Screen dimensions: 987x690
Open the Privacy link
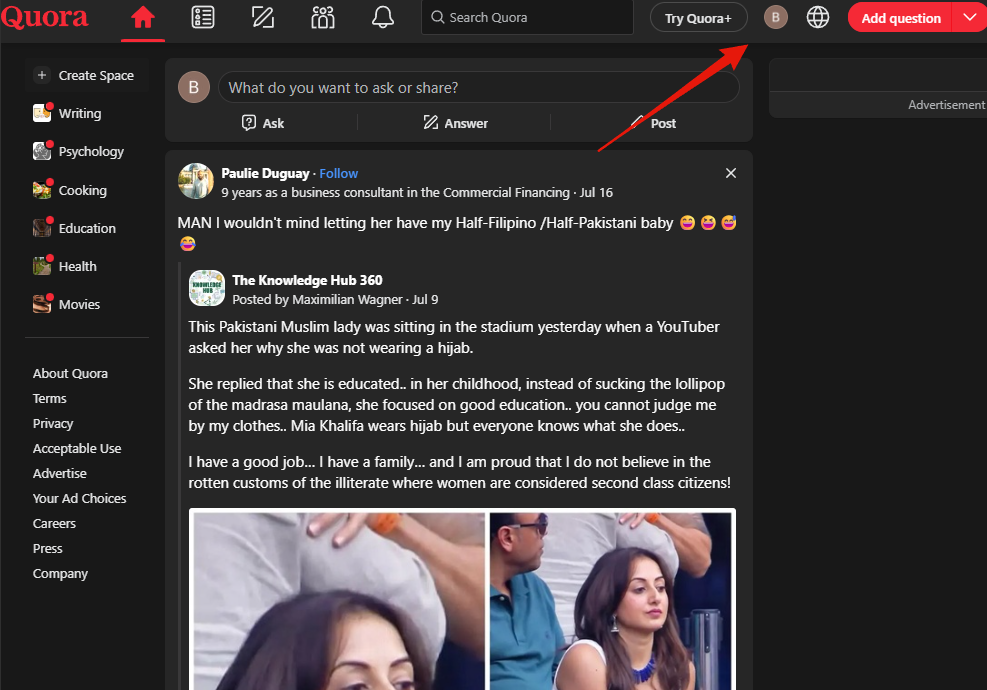coord(53,424)
